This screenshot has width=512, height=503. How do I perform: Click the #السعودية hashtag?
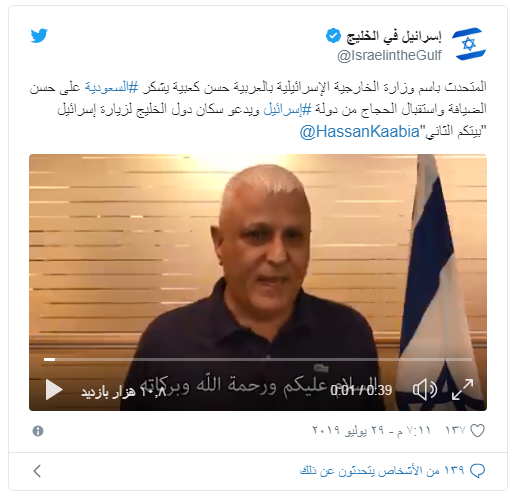tap(111, 87)
